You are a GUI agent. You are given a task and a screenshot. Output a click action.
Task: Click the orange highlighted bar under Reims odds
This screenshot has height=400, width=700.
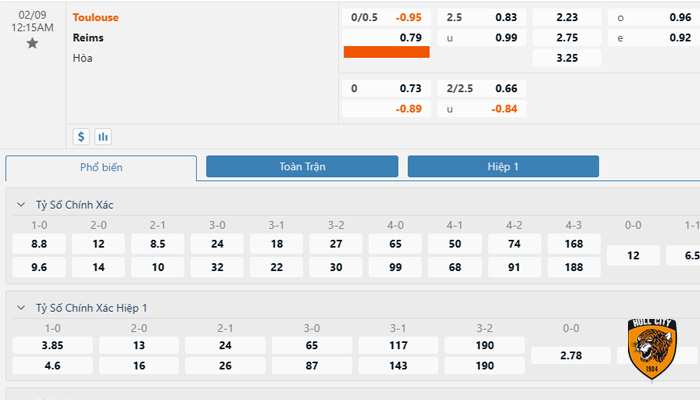(x=386, y=52)
